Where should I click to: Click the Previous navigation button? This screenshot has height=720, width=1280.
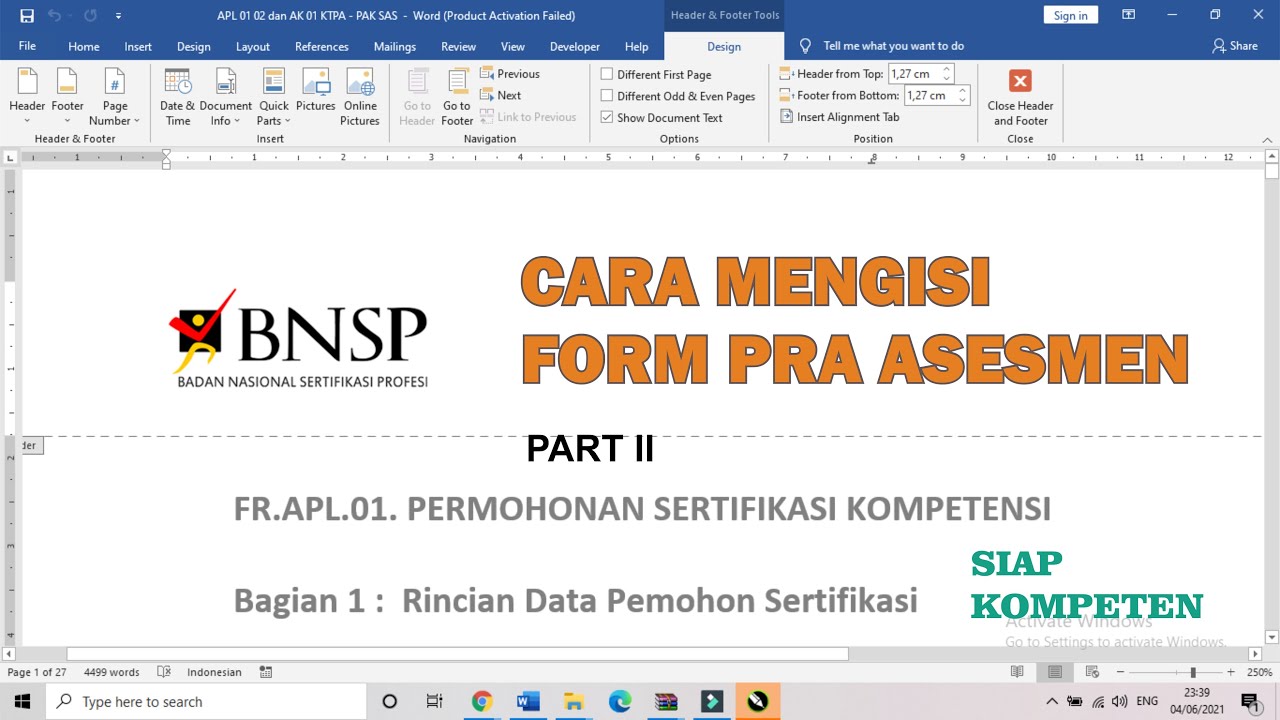point(510,74)
